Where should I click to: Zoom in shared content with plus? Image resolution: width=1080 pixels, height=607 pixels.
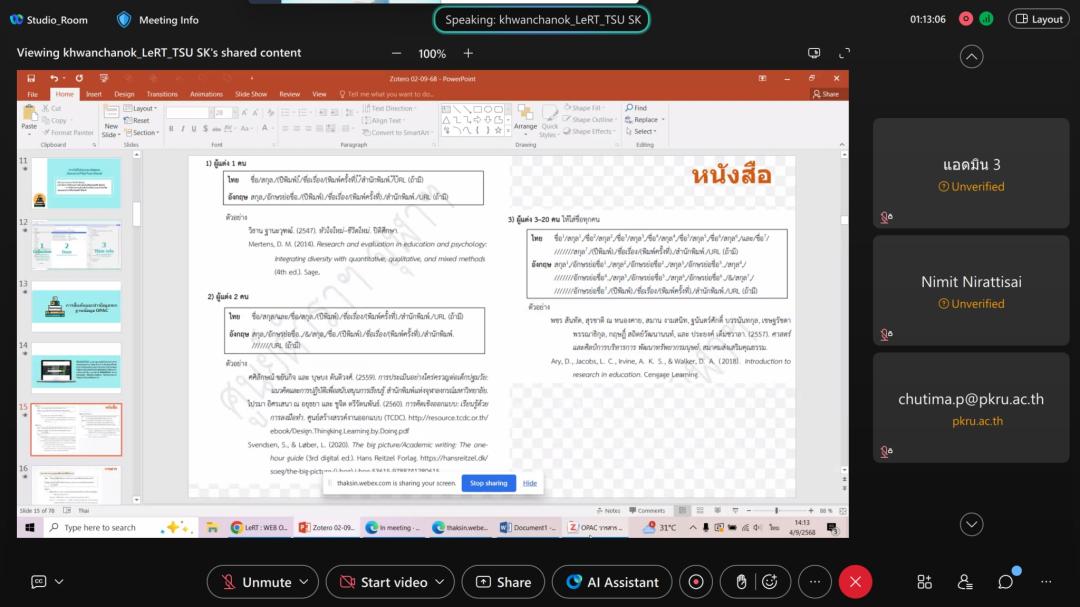tap(468, 53)
